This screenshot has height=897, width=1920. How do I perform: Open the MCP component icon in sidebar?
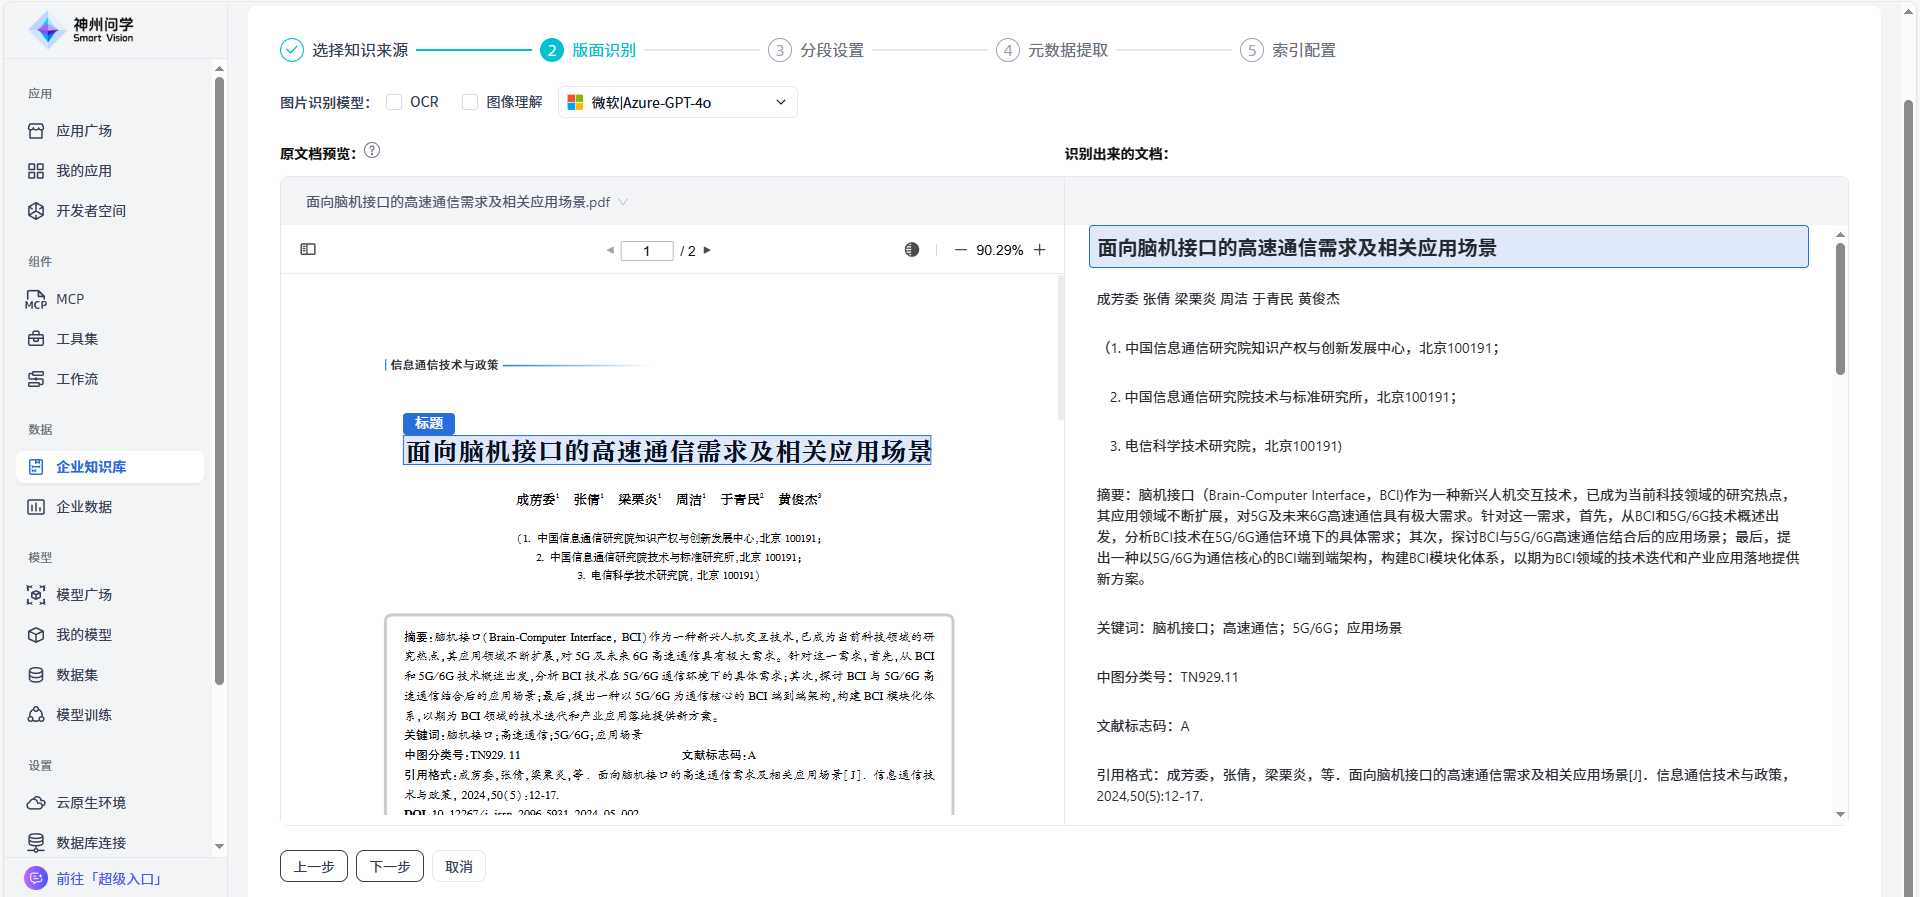click(x=36, y=299)
